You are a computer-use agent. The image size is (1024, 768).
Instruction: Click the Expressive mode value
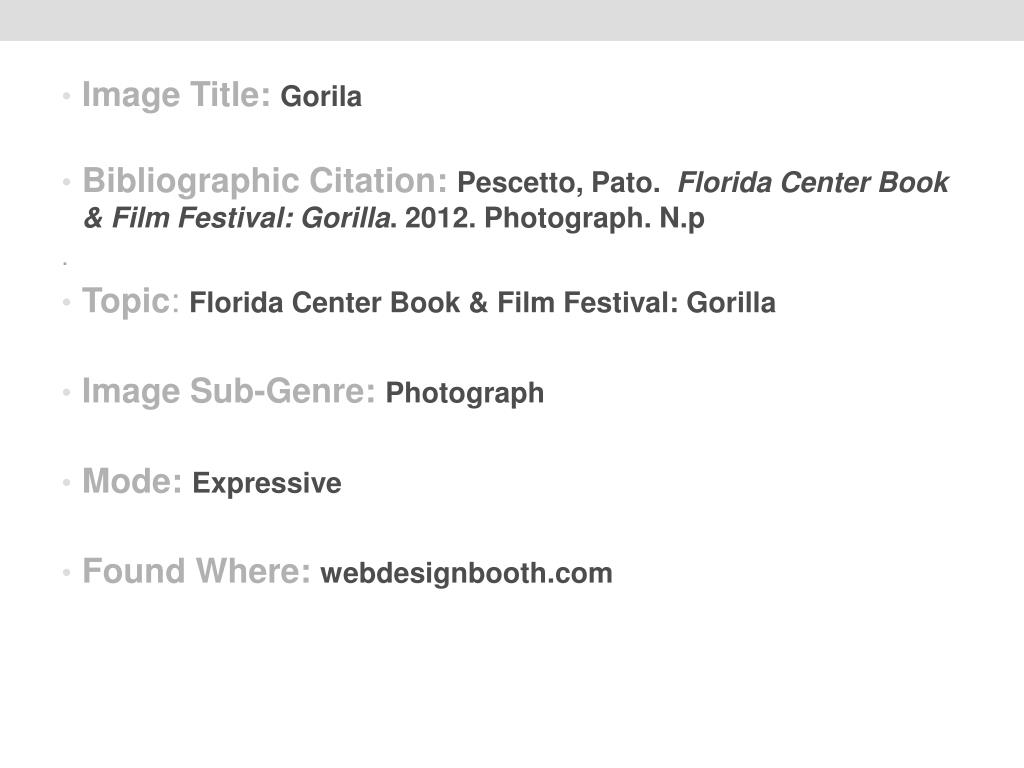(266, 484)
